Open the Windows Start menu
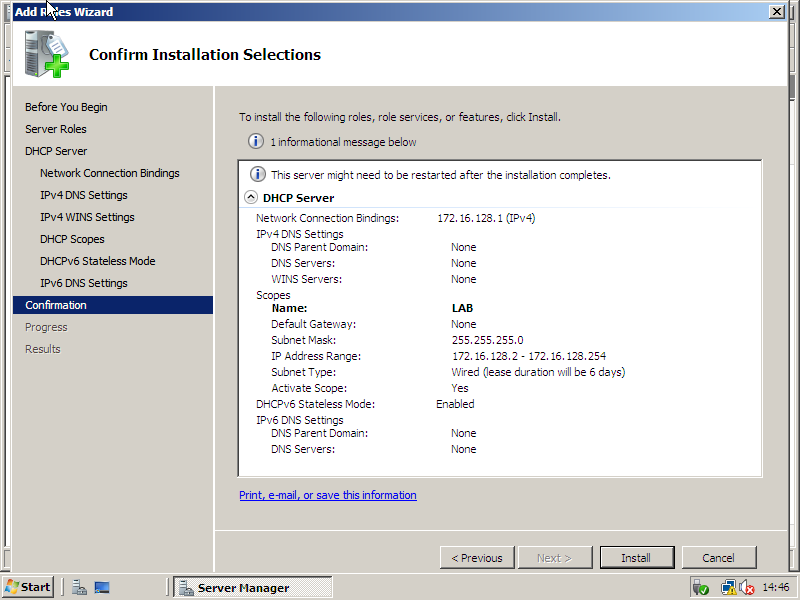 tap(28, 587)
